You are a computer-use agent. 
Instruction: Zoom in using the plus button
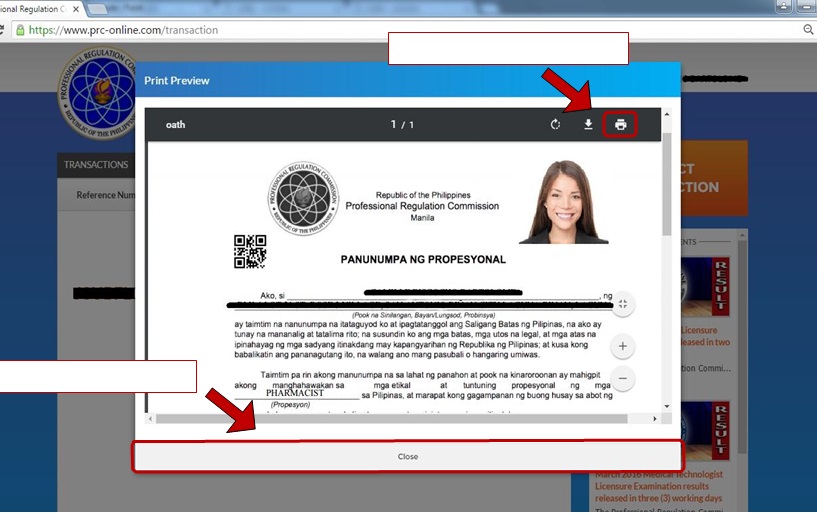[x=623, y=346]
